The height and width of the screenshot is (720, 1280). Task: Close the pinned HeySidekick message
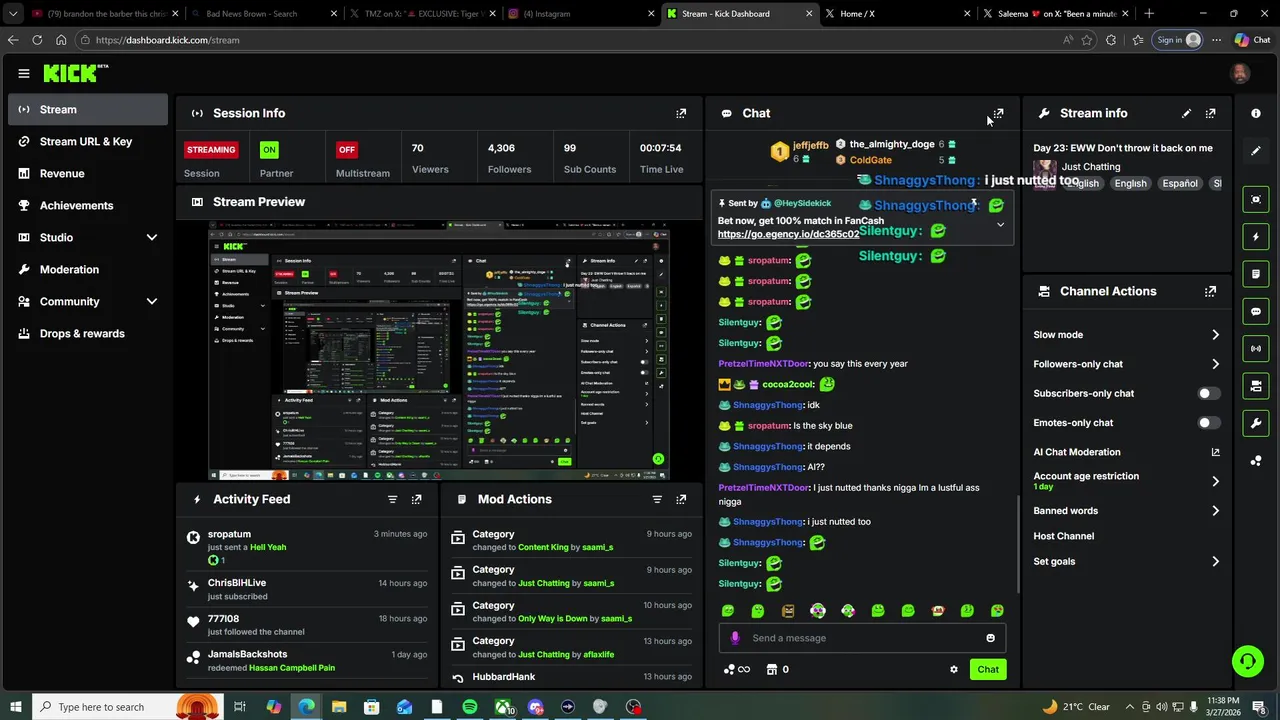coord(974,203)
